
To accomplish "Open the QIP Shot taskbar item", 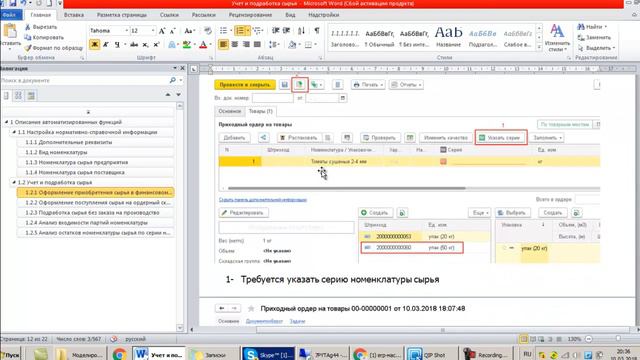I will [431, 354].
